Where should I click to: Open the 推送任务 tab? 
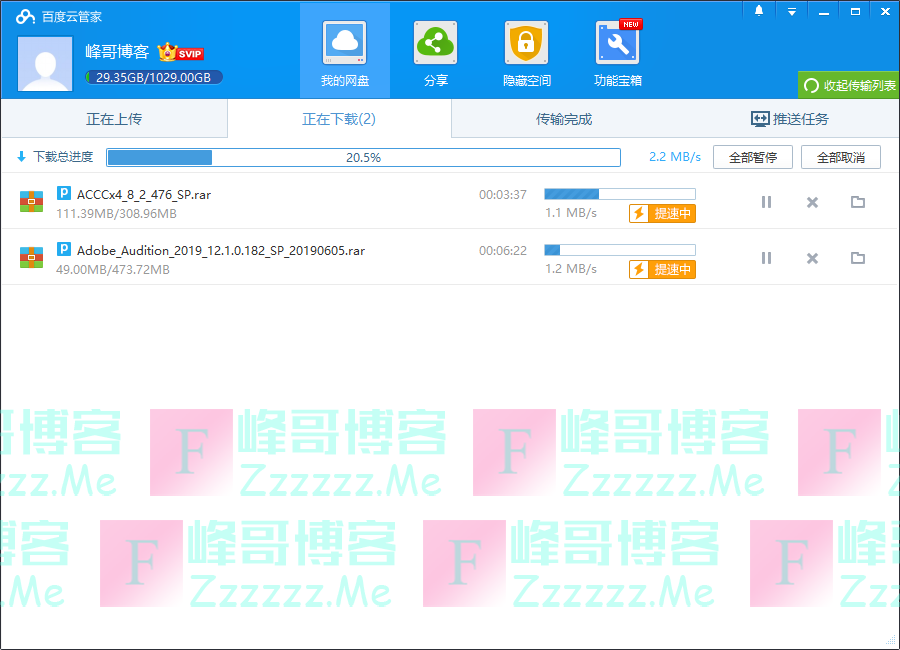[789, 119]
